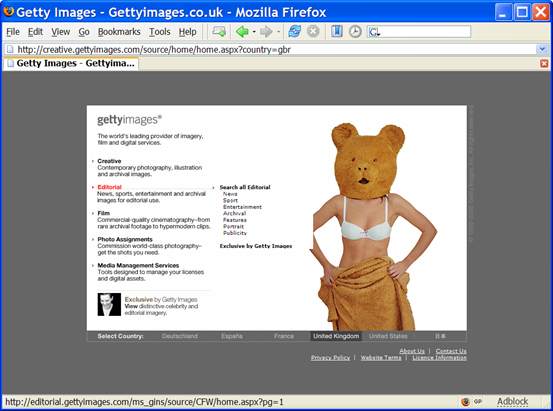
Task: Click the new message toolbar icon
Action: tap(219, 32)
